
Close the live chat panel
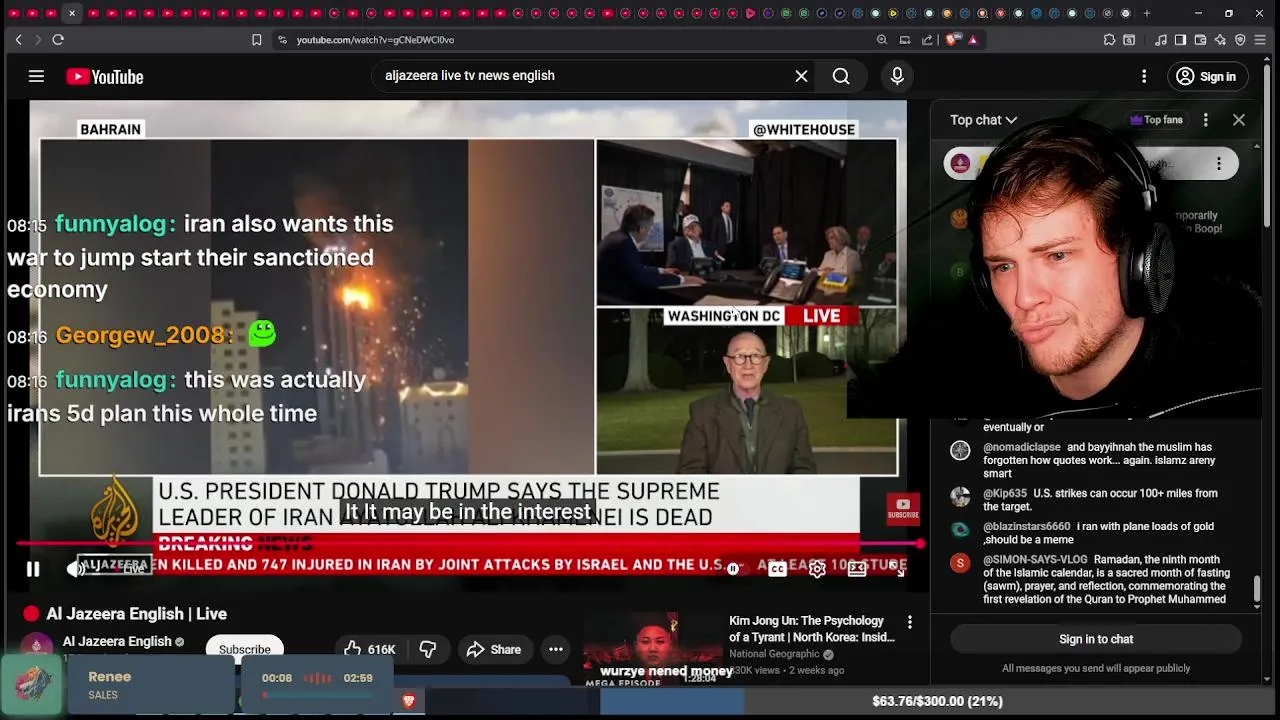tap(1239, 120)
